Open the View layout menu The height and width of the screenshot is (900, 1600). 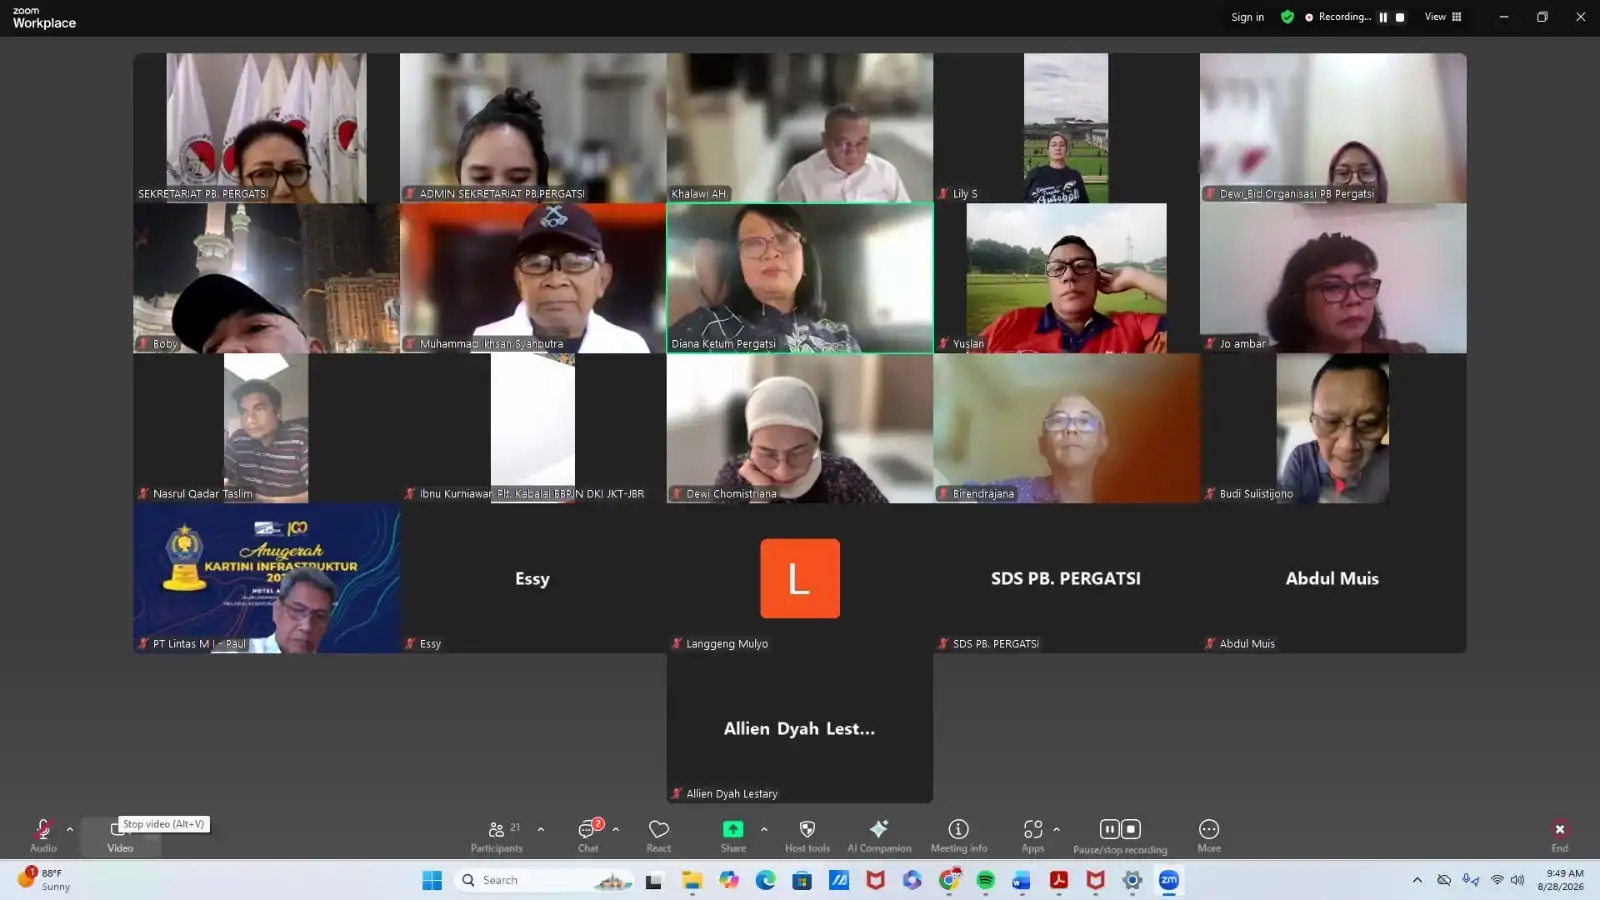pyautogui.click(x=1443, y=17)
